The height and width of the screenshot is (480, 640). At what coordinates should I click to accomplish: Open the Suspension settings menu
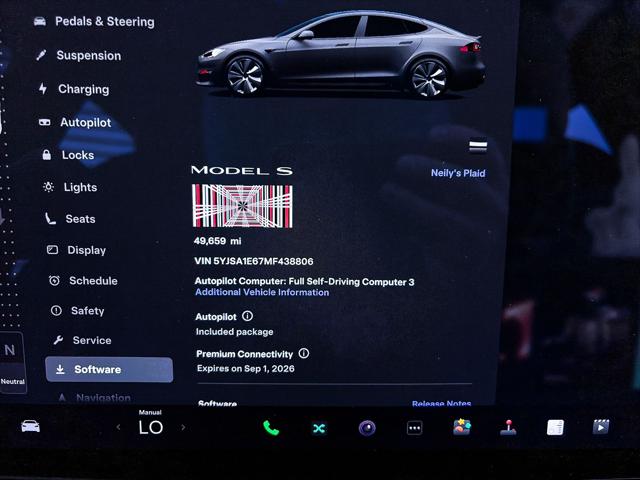[x=79, y=56]
